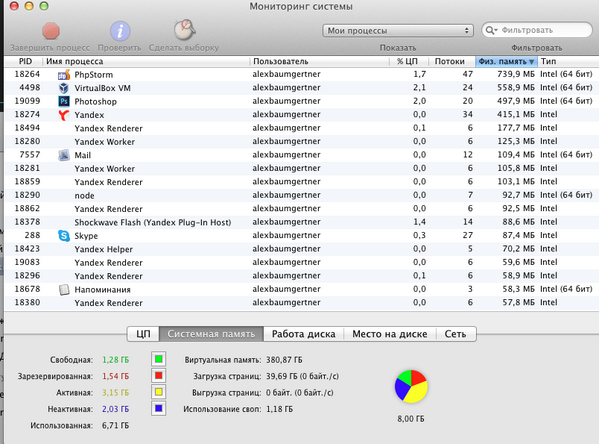Viewport: 599px width, 444px height.
Task: Select the red Yandex browser icon
Action: (x=64, y=115)
